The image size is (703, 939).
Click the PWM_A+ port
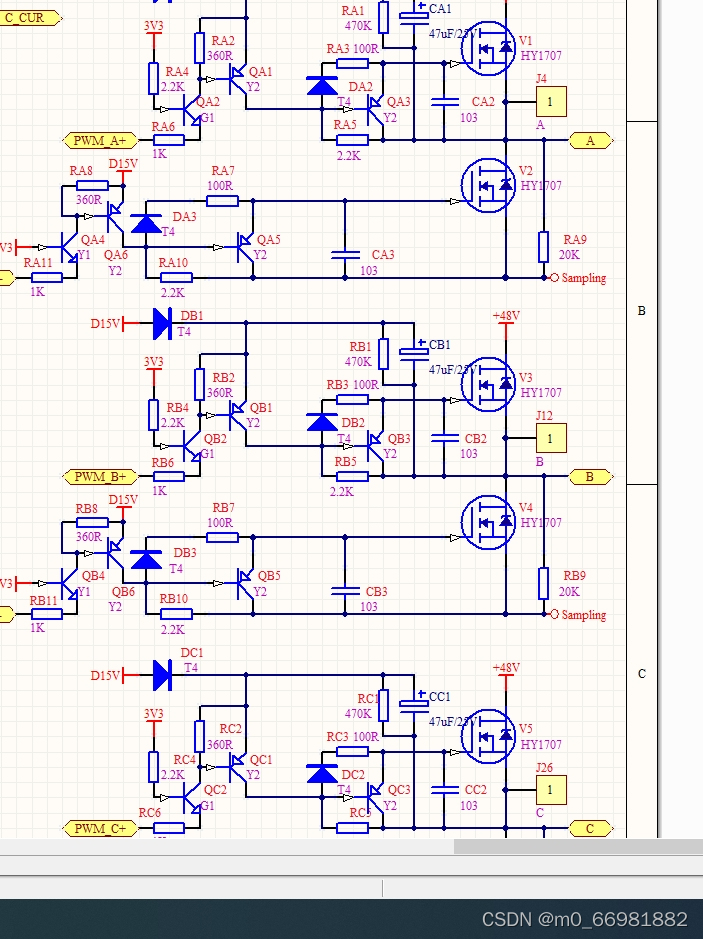pyautogui.click(x=100, y=141)
